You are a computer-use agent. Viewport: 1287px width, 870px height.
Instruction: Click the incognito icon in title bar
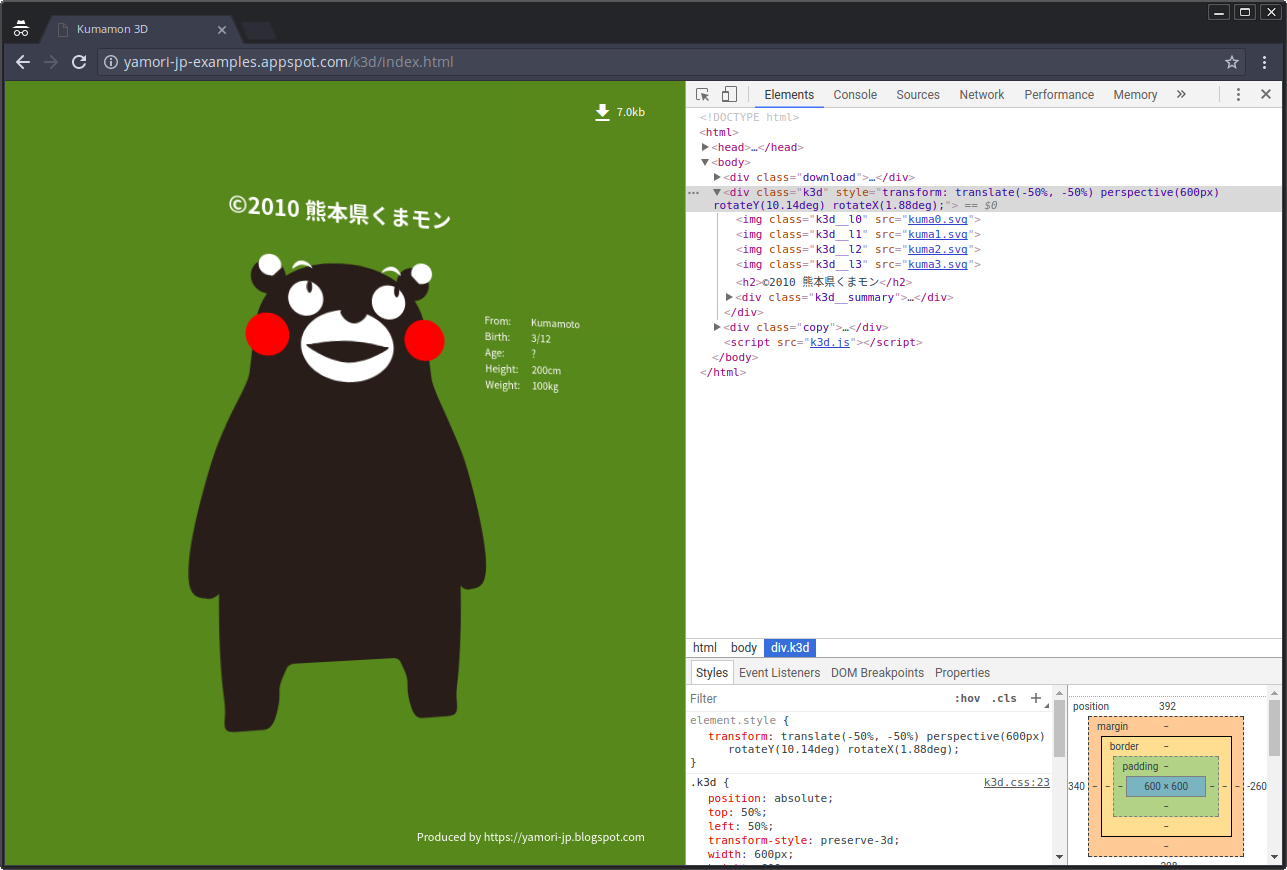pyautogui.click(x=21, y=29)
